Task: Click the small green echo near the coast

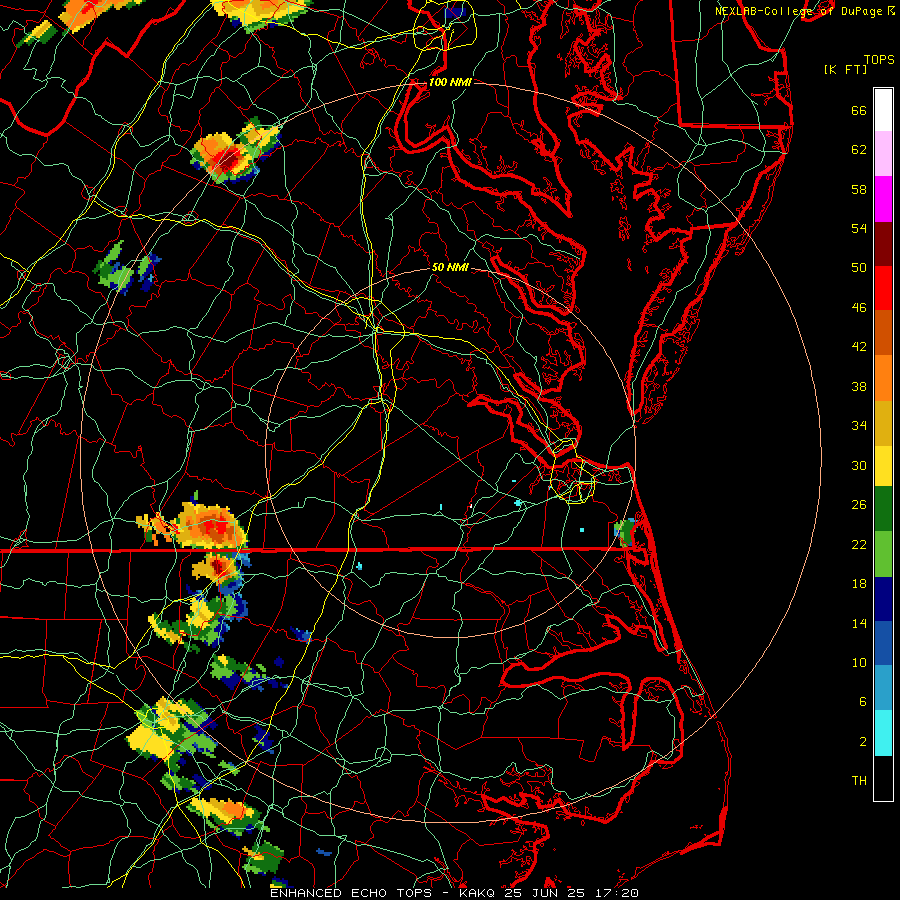Action: [625, 532]
